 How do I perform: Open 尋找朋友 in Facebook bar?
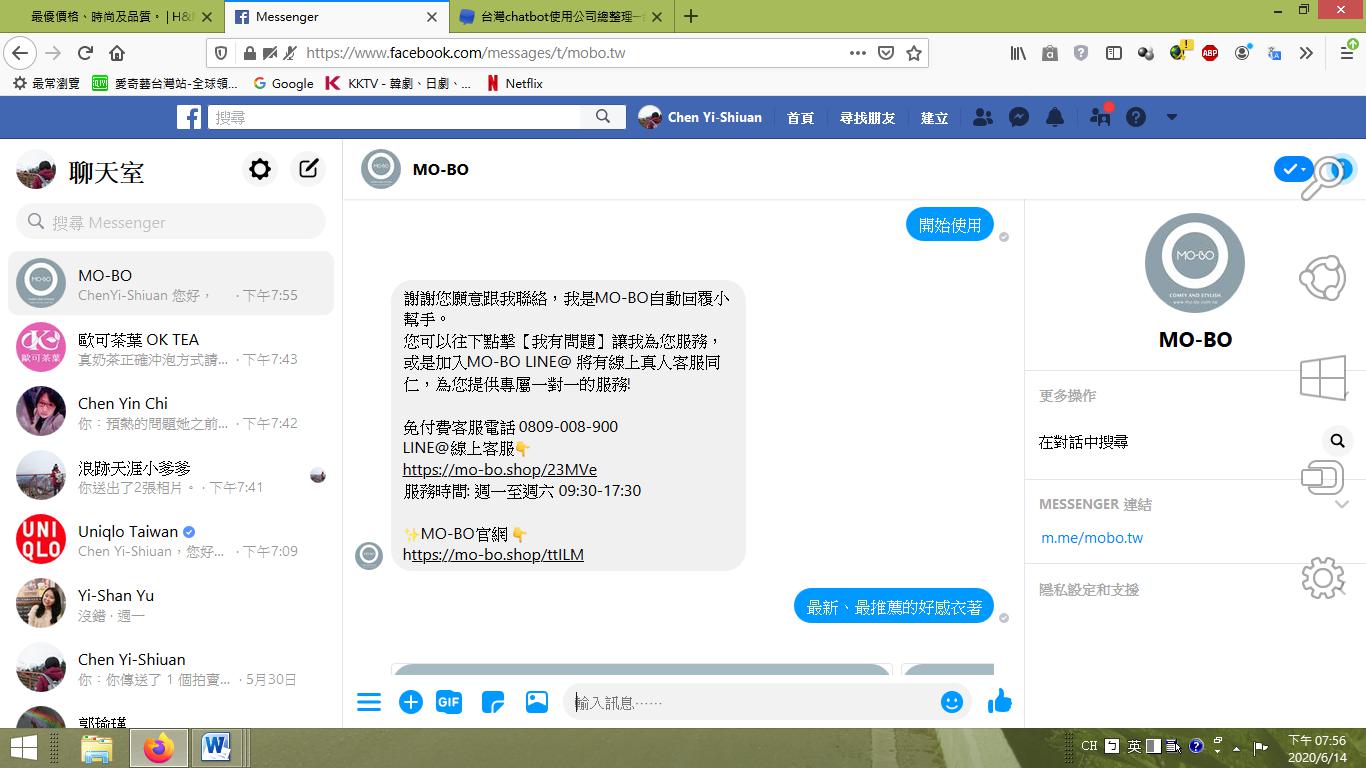pos(867,118)
